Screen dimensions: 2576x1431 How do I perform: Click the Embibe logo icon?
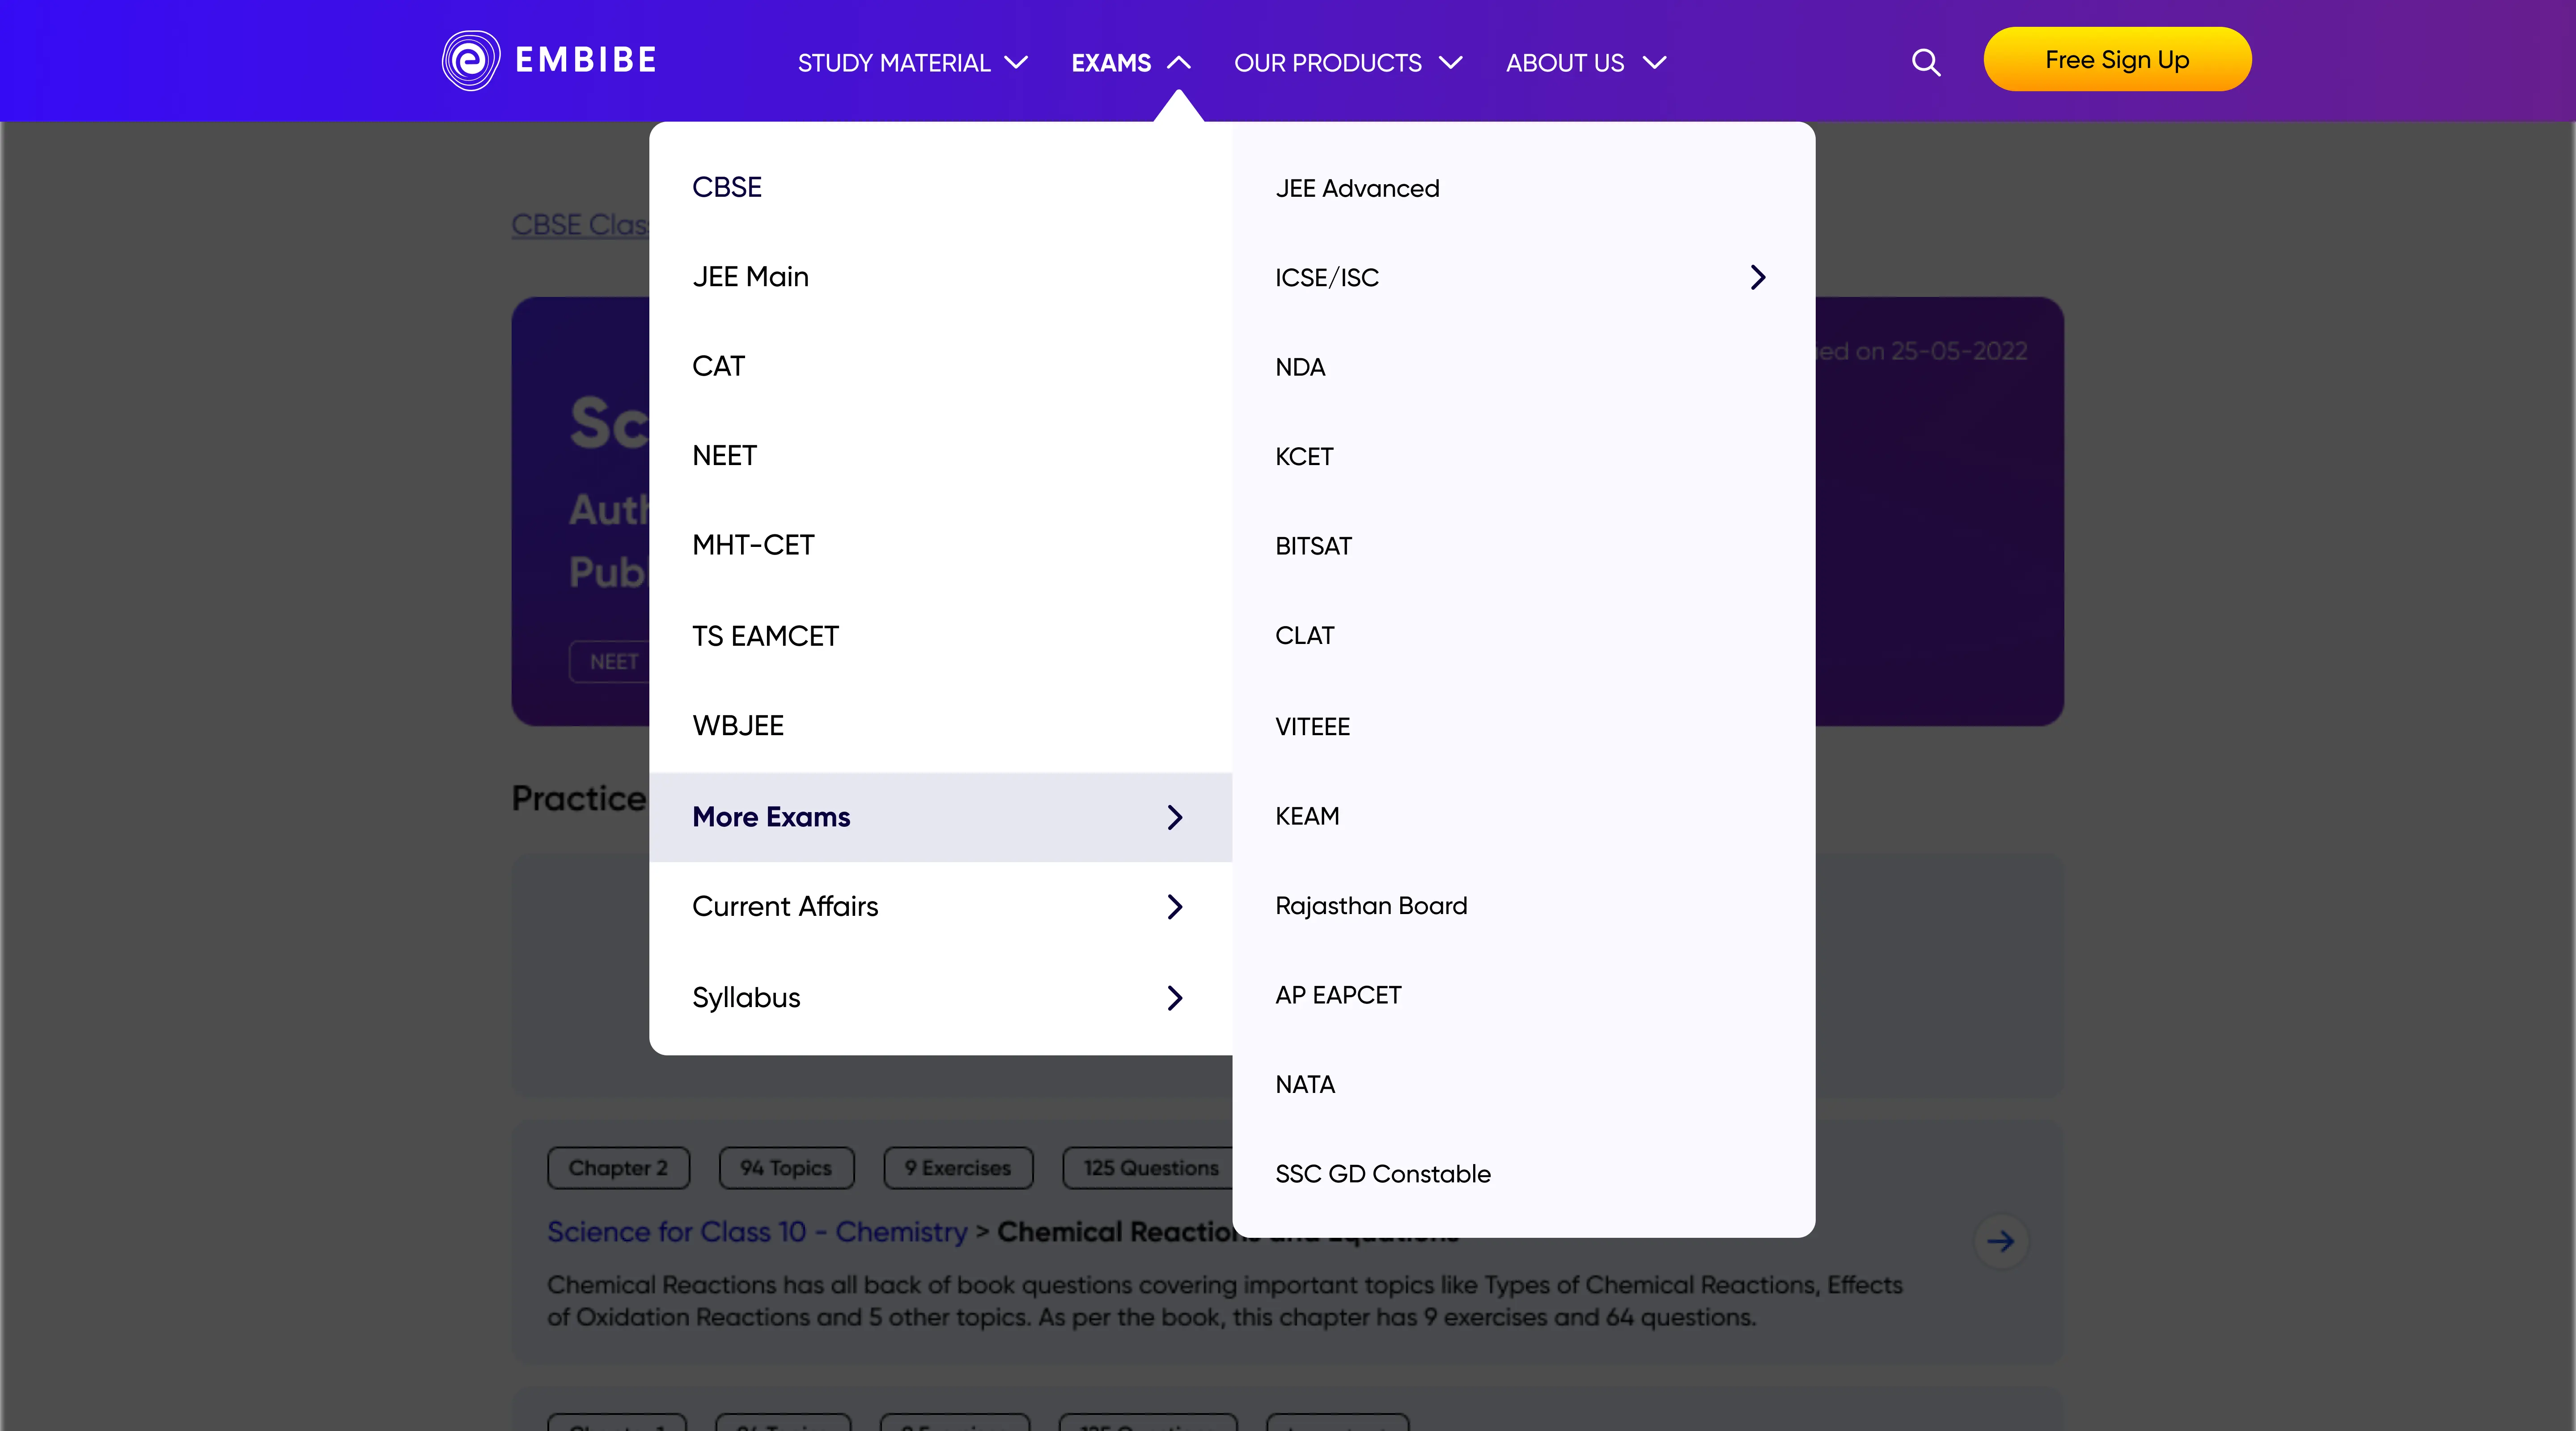471,60
